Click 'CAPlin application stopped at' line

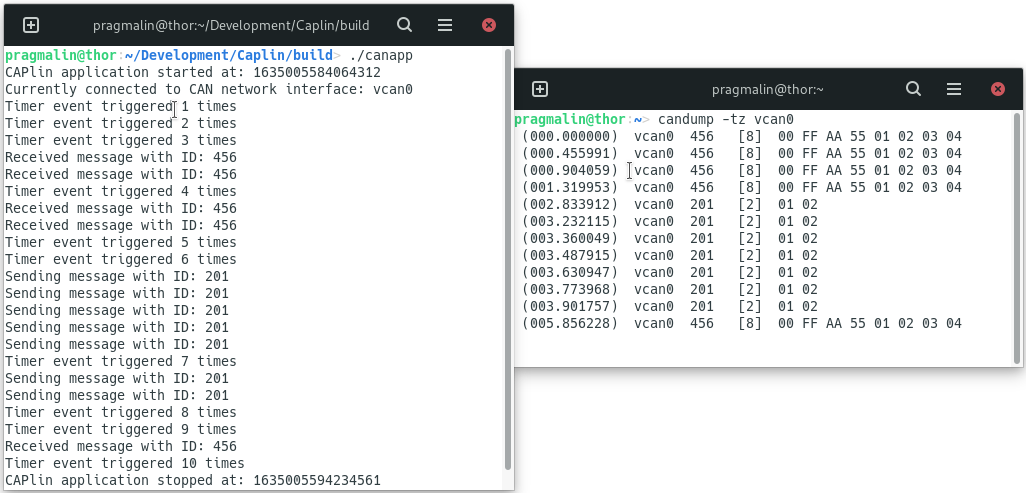(192, 481)
